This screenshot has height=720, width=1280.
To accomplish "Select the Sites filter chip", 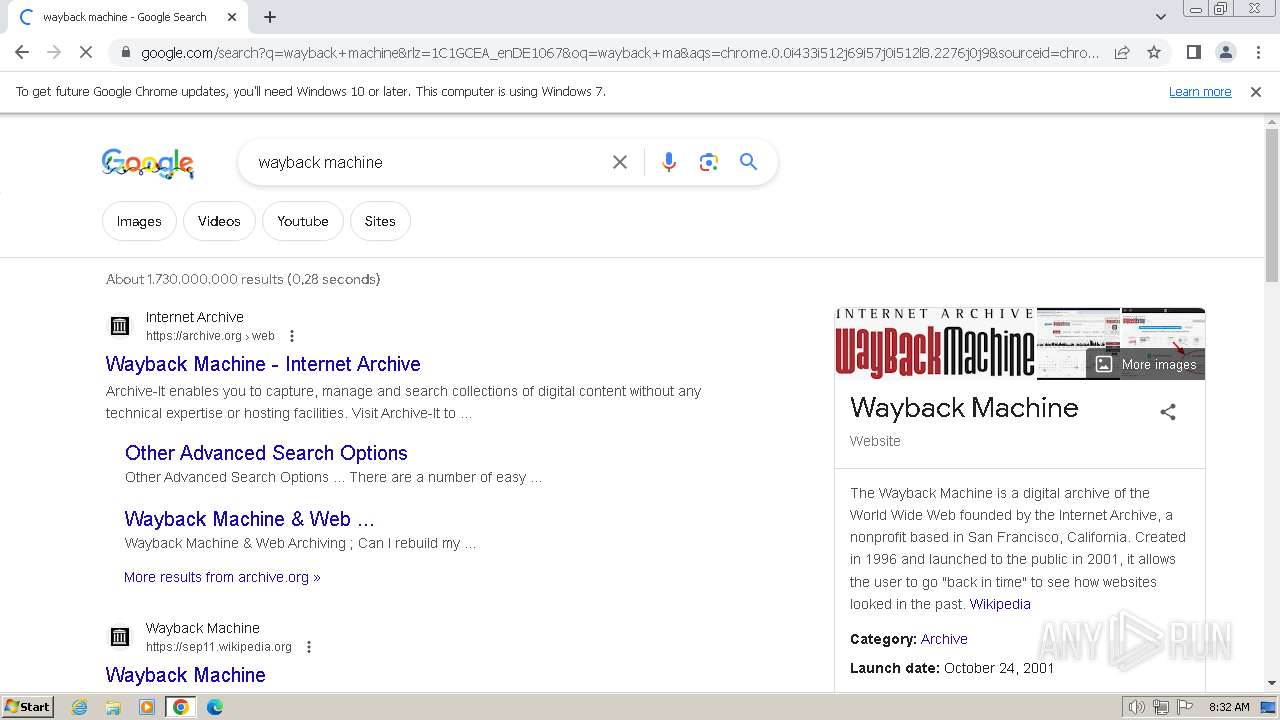I will [x=380, y=221].
